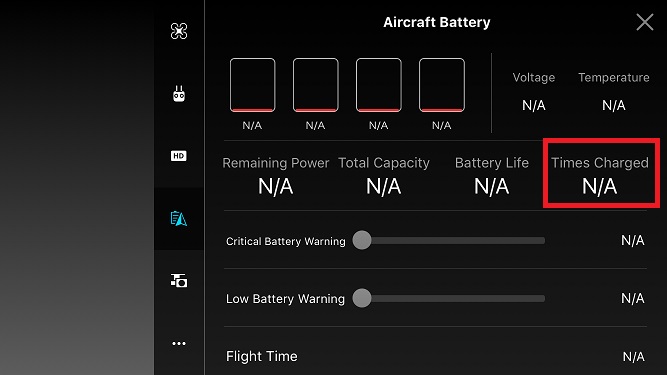Click the Critical Battery Warning slider handle
The image size is (667, 375).
[x=362, y=240]
